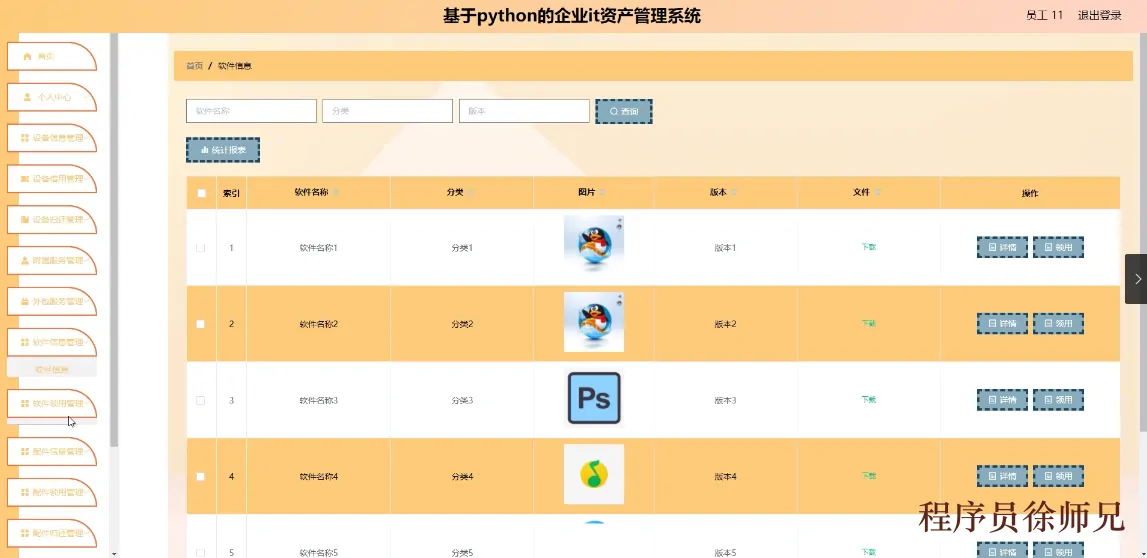The height and width of the screenshot is (558, 1147).
Task: Sort by the 版本 column sort arrows
Action: click(734, 192)
